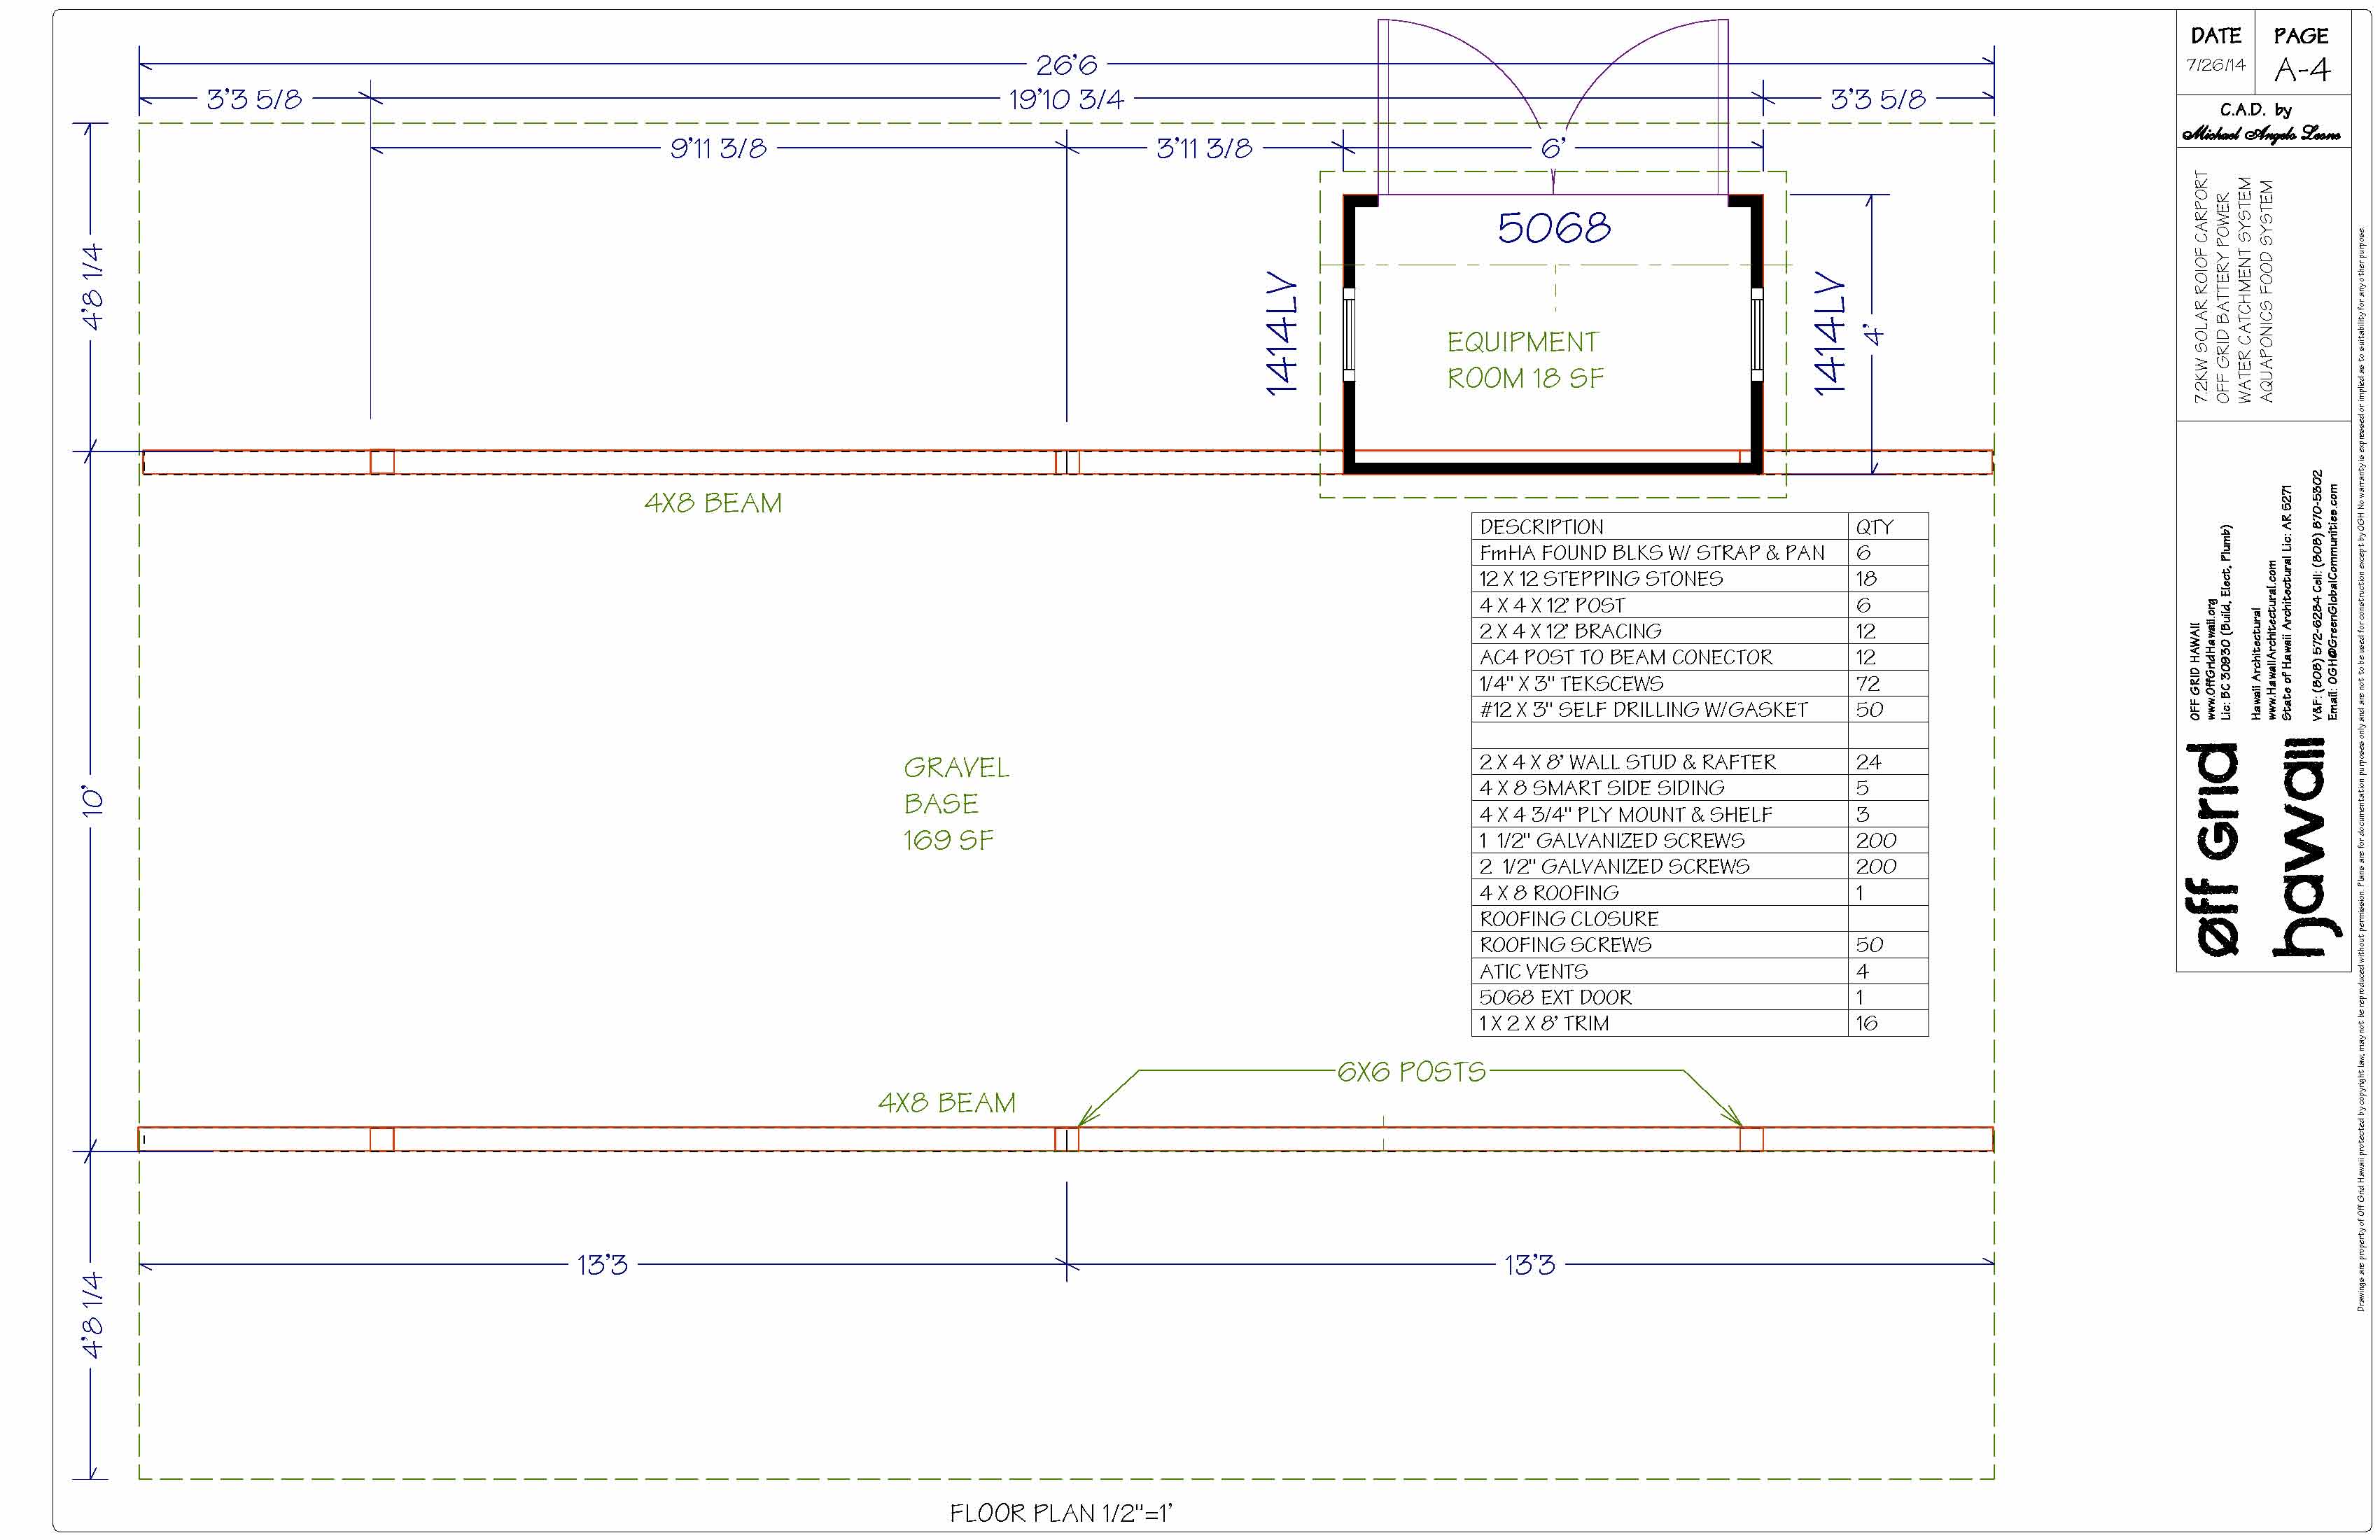
Task: Click the AQUAPONICS FOOD SYSTEM line
Action: (2266, 292)
